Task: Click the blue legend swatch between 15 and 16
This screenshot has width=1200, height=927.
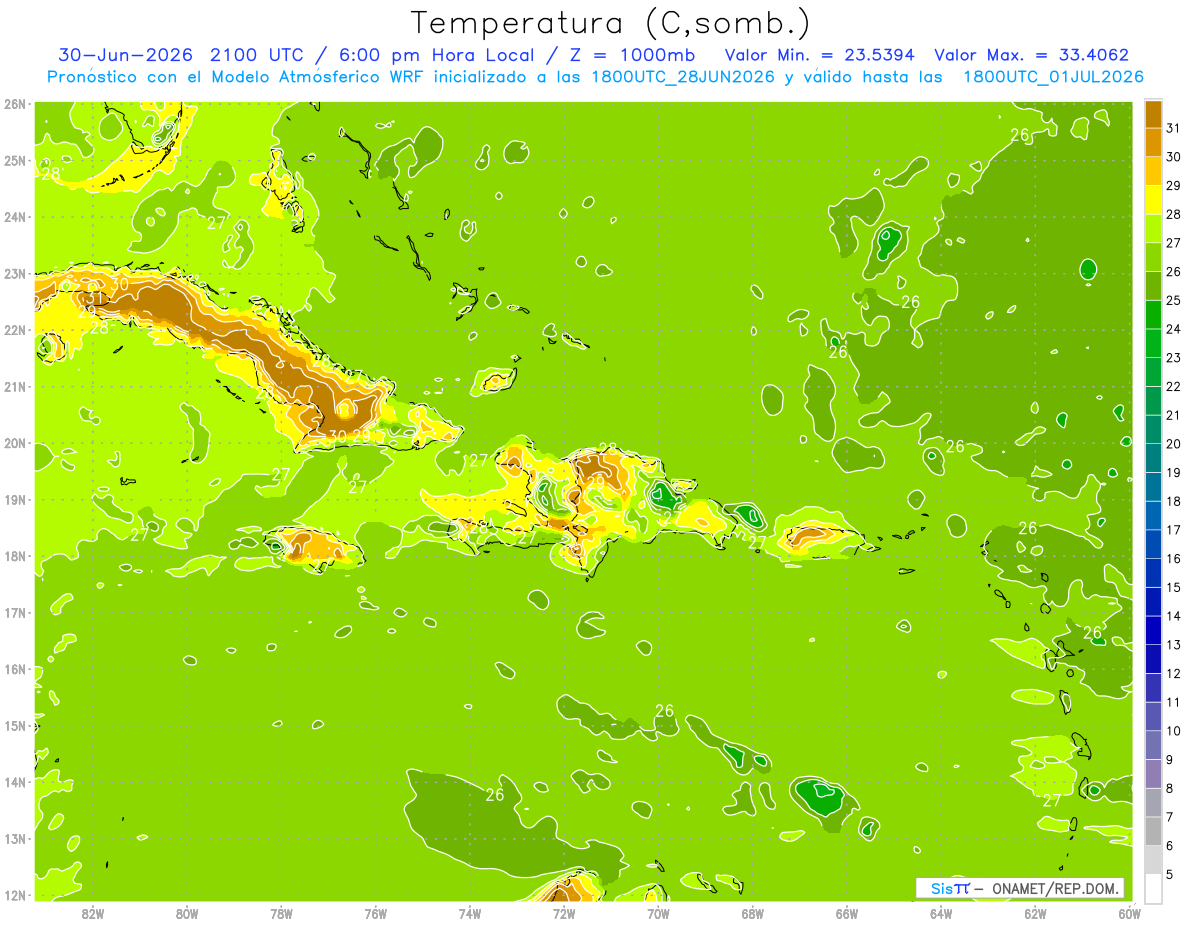Action: 1153,573
